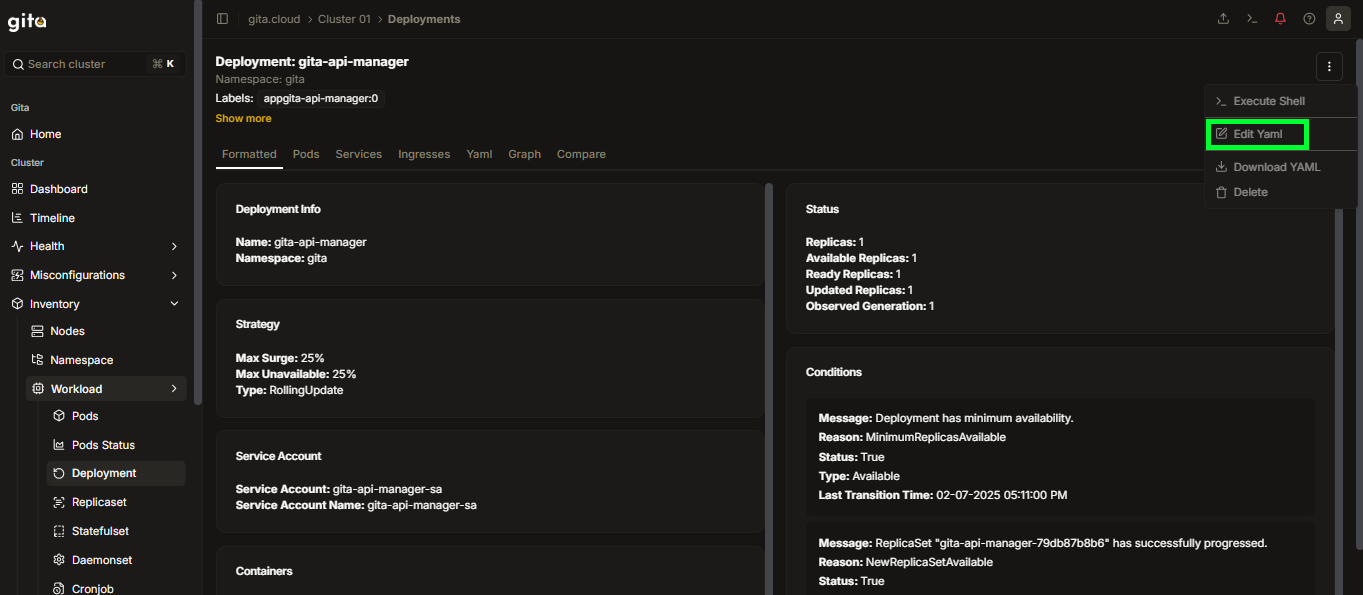1363x595 pixels.
Task: Toggle the sidebar panel icon
Action: coord(222,19)
